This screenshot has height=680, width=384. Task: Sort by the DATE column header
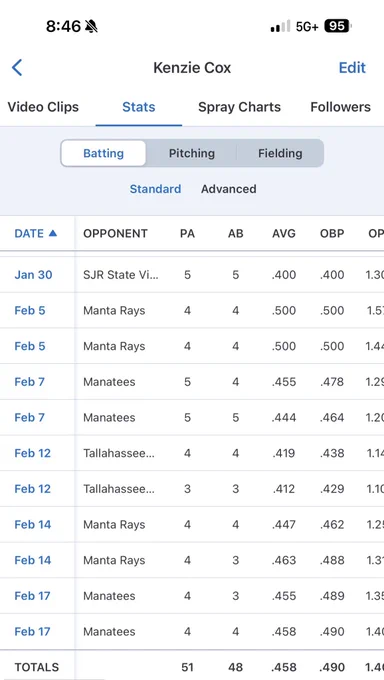[x=29, y=233]
